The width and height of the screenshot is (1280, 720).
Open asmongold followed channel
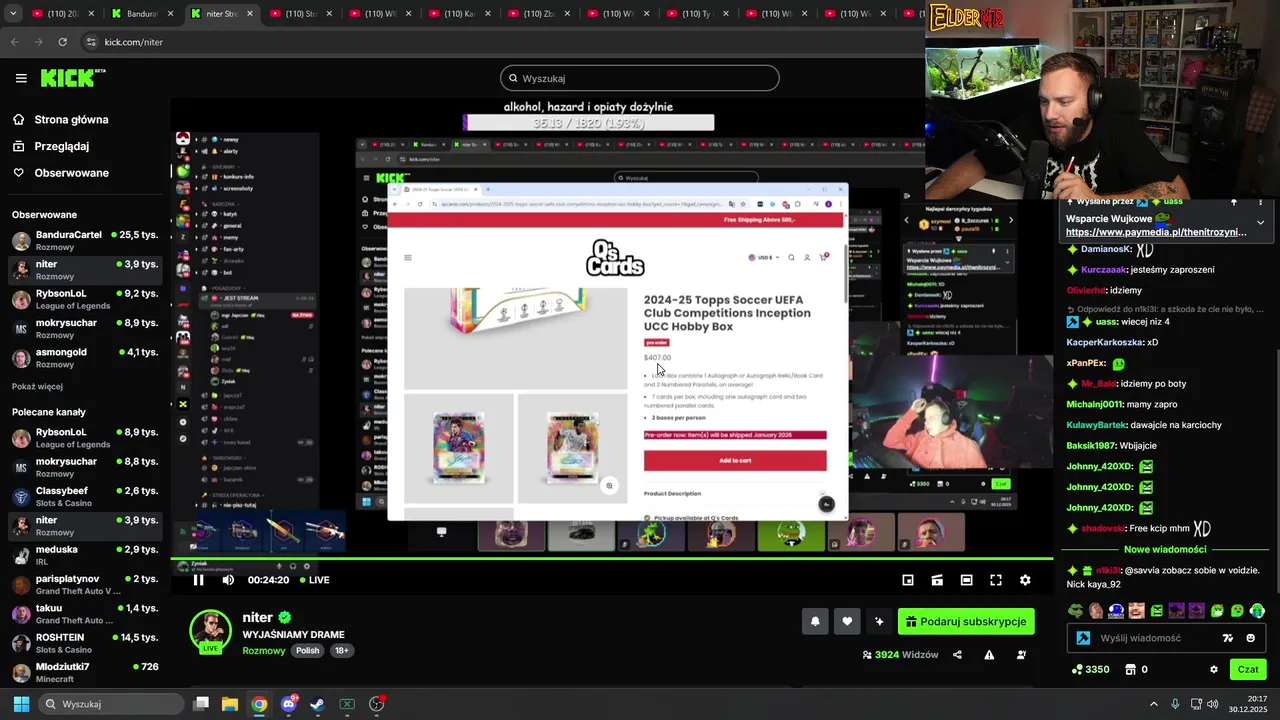point(85,358)
